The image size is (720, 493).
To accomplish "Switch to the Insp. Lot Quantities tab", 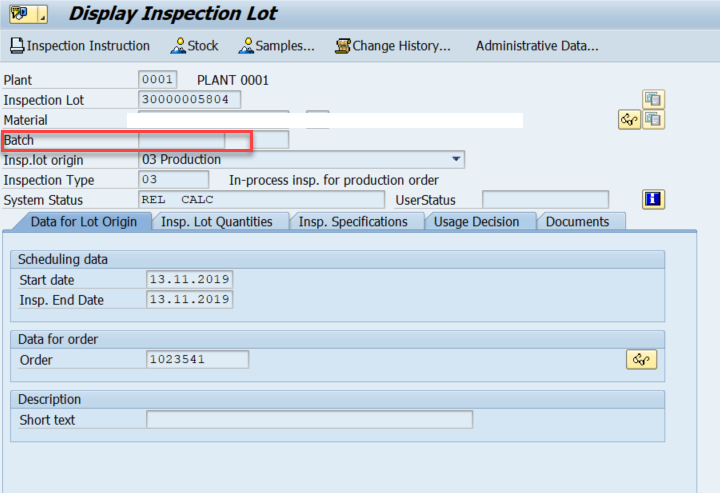I will (217, 222).
